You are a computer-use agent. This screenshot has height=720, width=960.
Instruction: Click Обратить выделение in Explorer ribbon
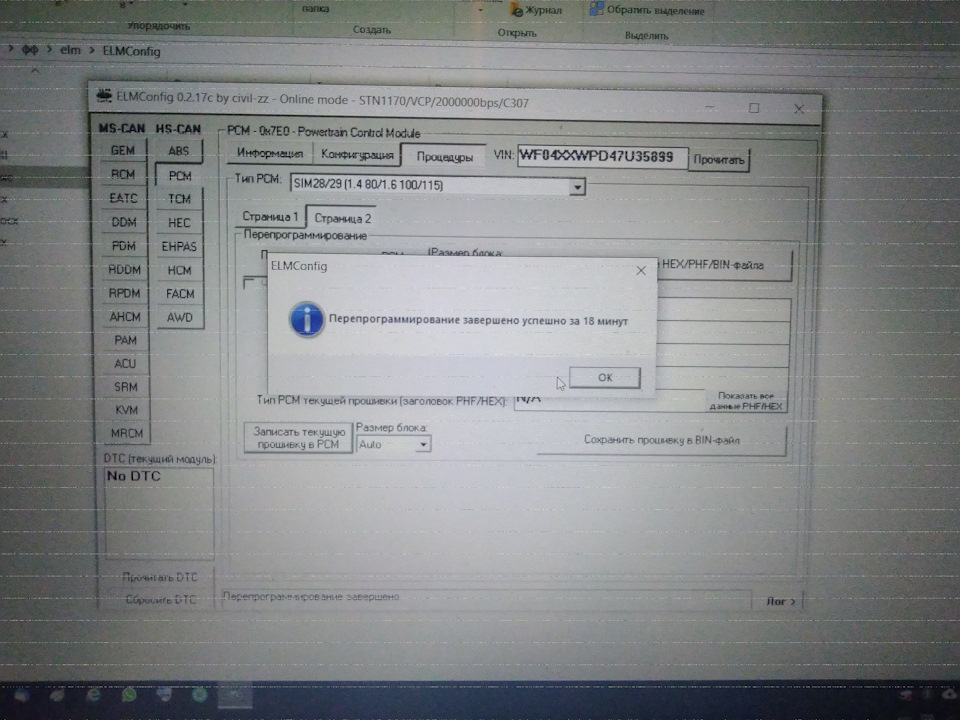pyautogui.click(x=647, y=10)
